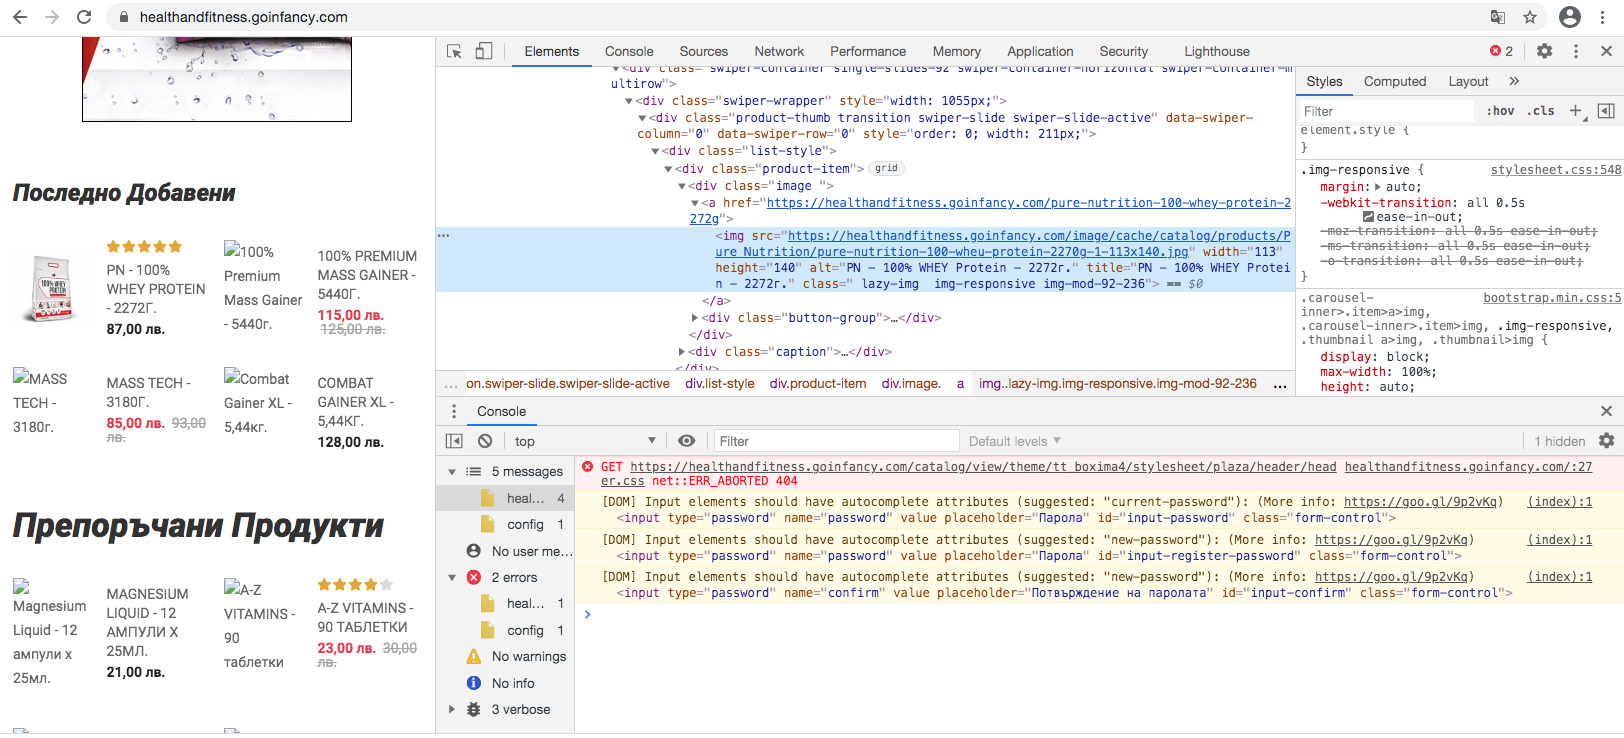Hide the console sidebar

[x=454, y=441]
